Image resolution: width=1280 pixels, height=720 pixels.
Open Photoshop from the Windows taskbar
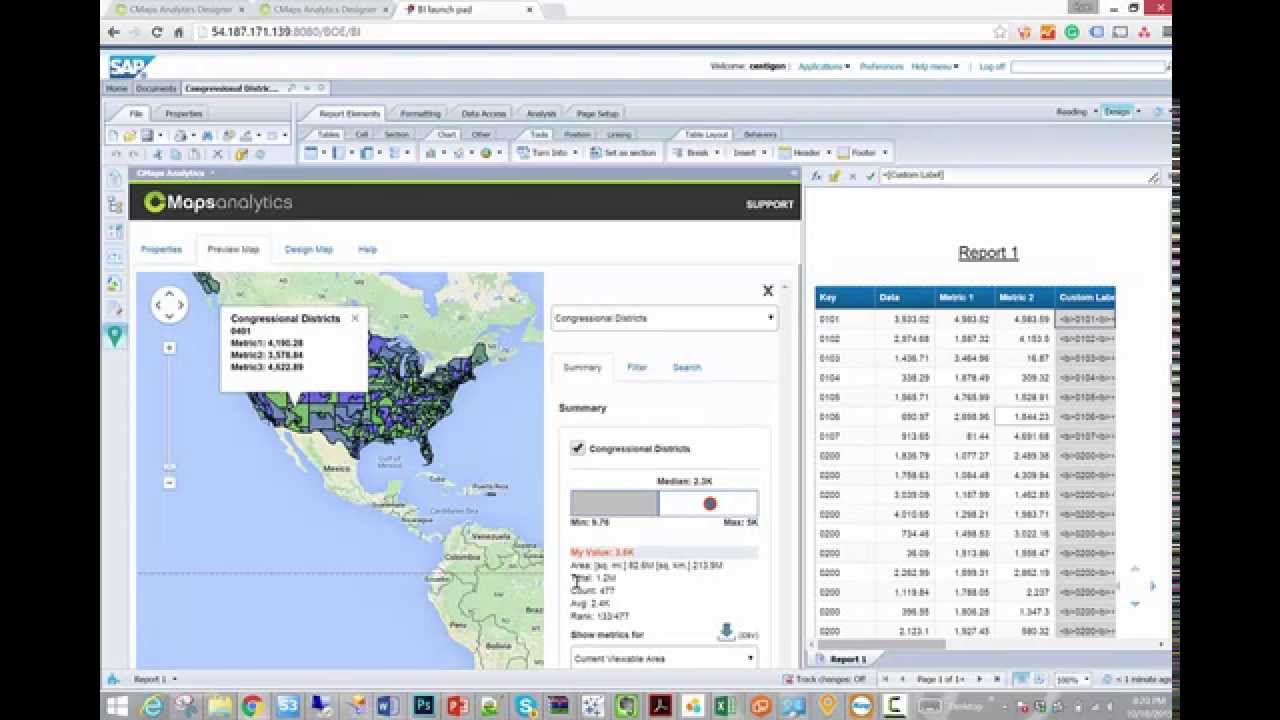point(423,706)
